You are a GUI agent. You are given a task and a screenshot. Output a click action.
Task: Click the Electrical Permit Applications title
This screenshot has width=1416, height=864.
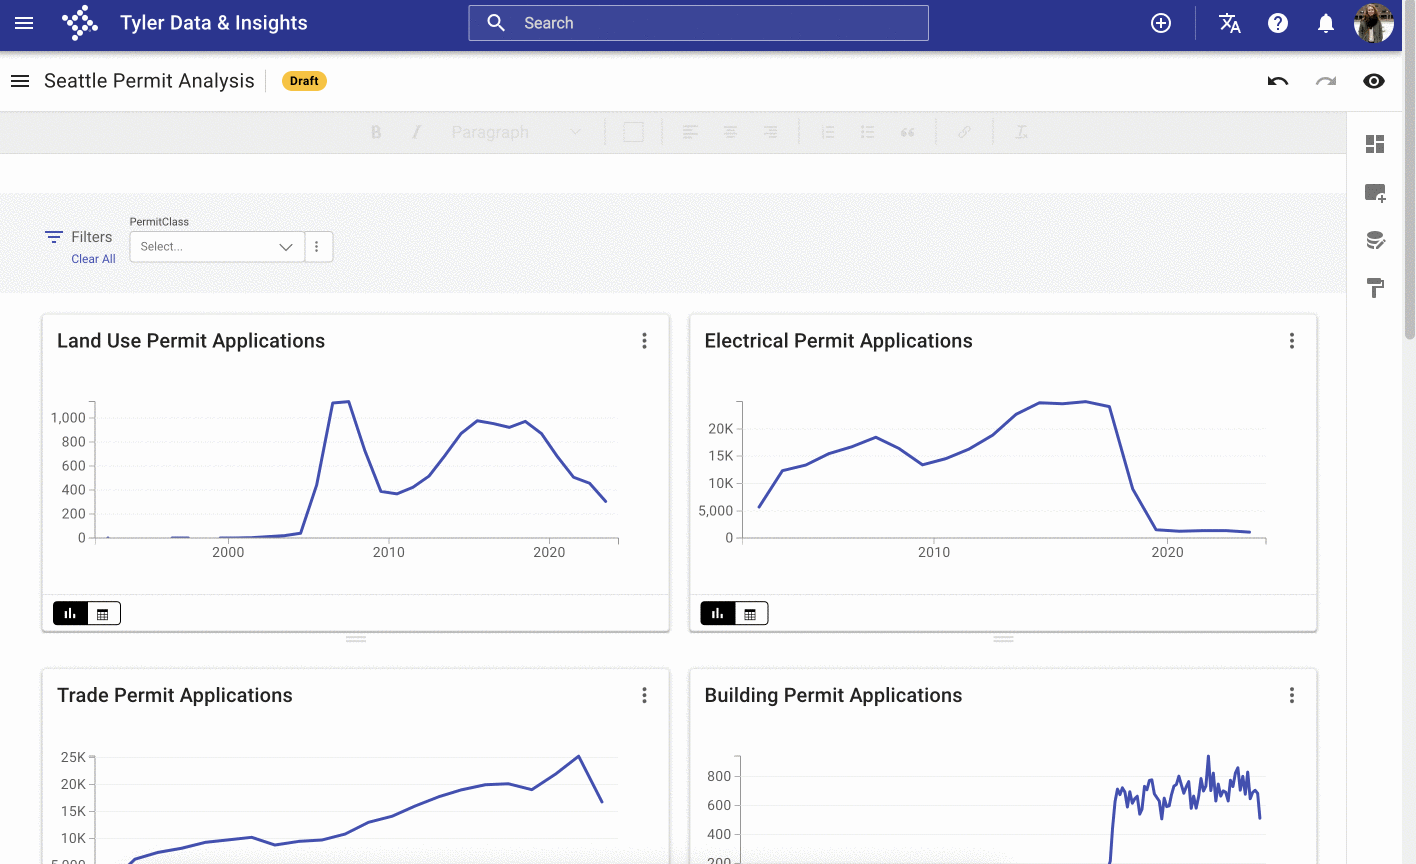(x=838, y=341)
